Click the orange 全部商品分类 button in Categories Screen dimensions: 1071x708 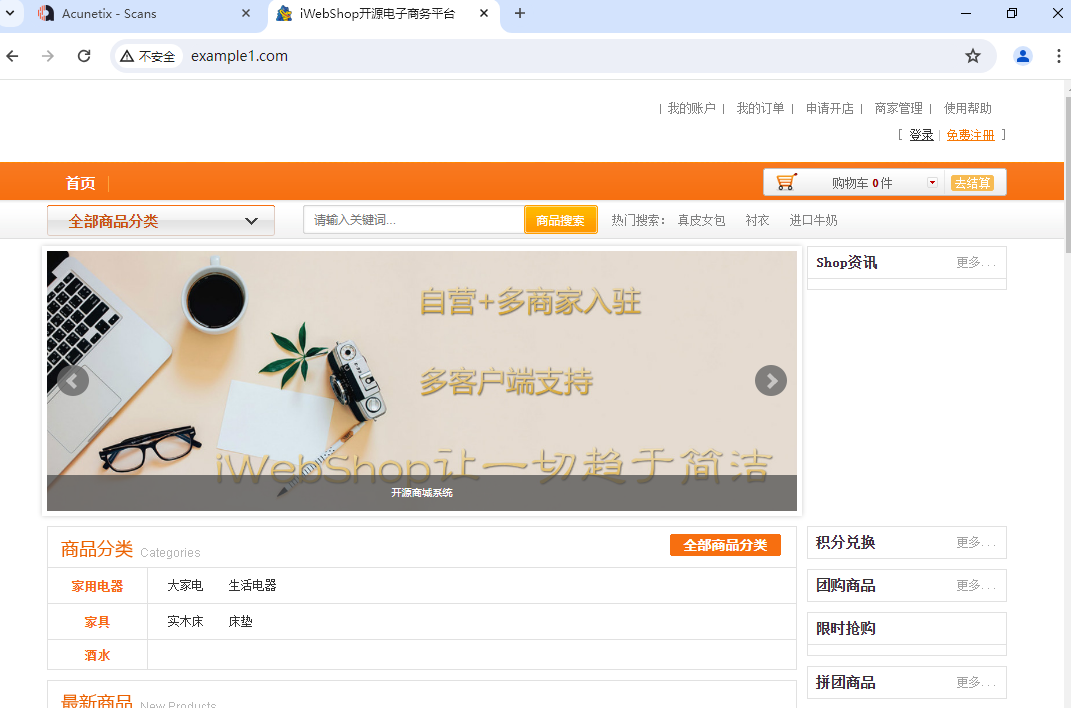click(725, 545)
